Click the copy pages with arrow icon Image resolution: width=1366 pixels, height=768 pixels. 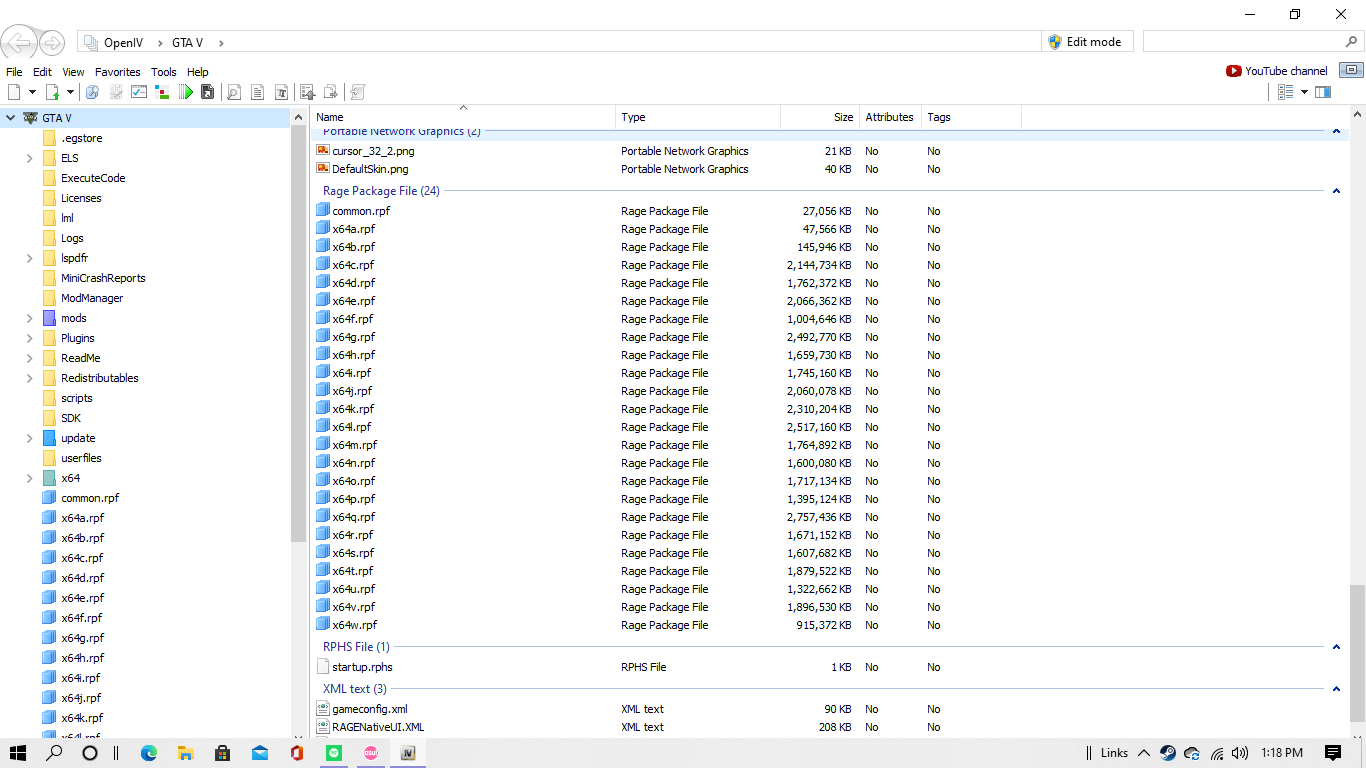(x=331, y=92)
